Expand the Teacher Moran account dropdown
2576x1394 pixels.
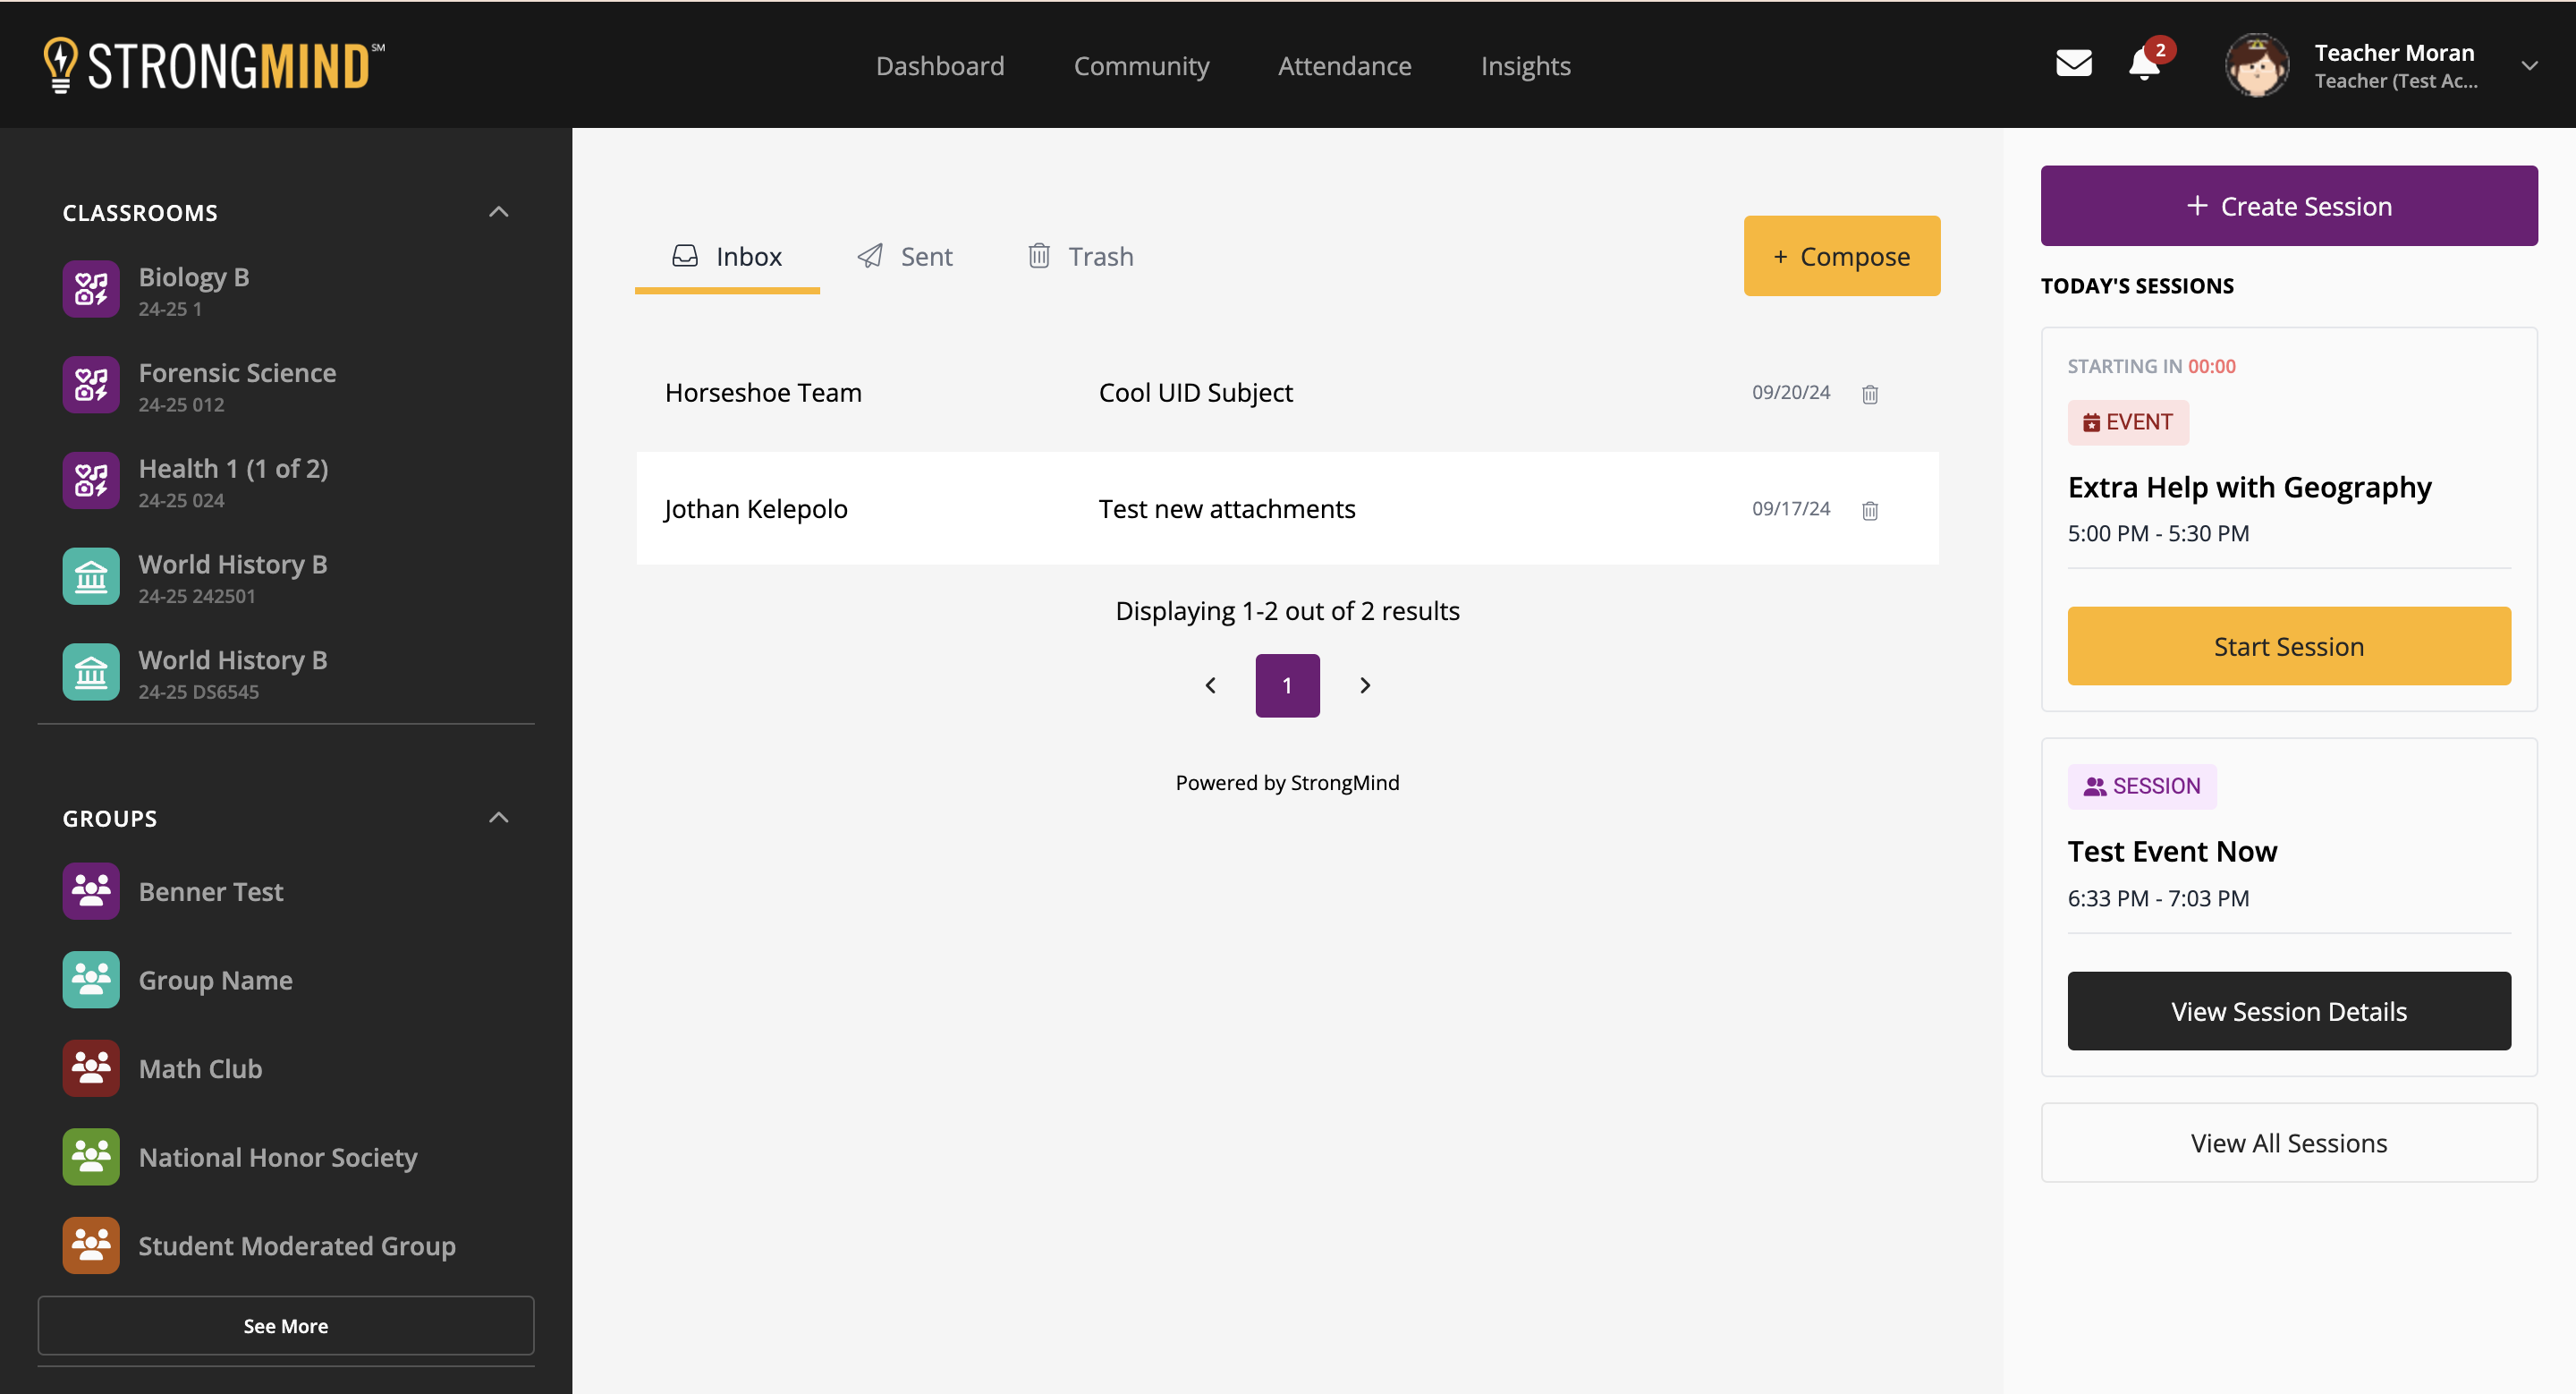pyautogui.click(x=2529, y=66)
